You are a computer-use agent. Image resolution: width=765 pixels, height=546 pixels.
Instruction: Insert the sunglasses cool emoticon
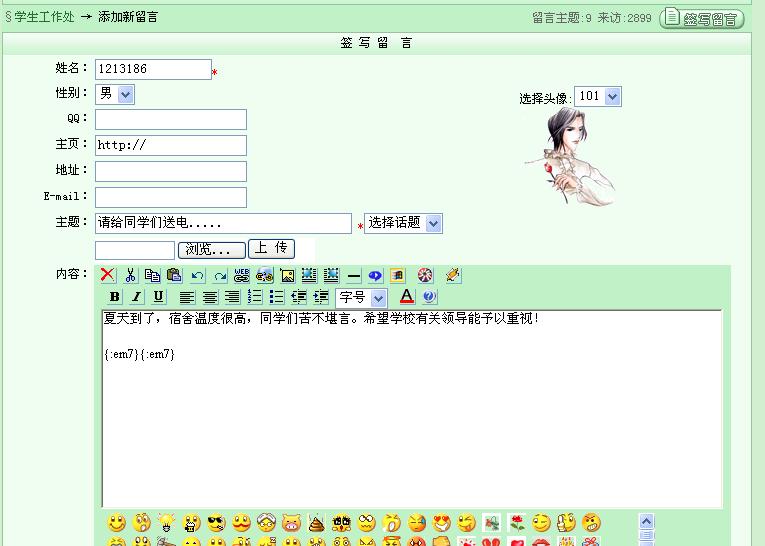[216, 523]
